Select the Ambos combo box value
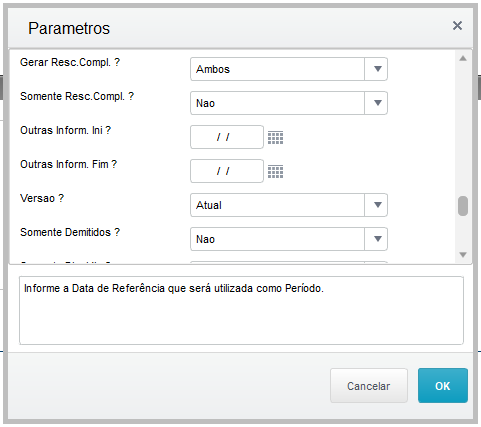 [x=289, y=69]
